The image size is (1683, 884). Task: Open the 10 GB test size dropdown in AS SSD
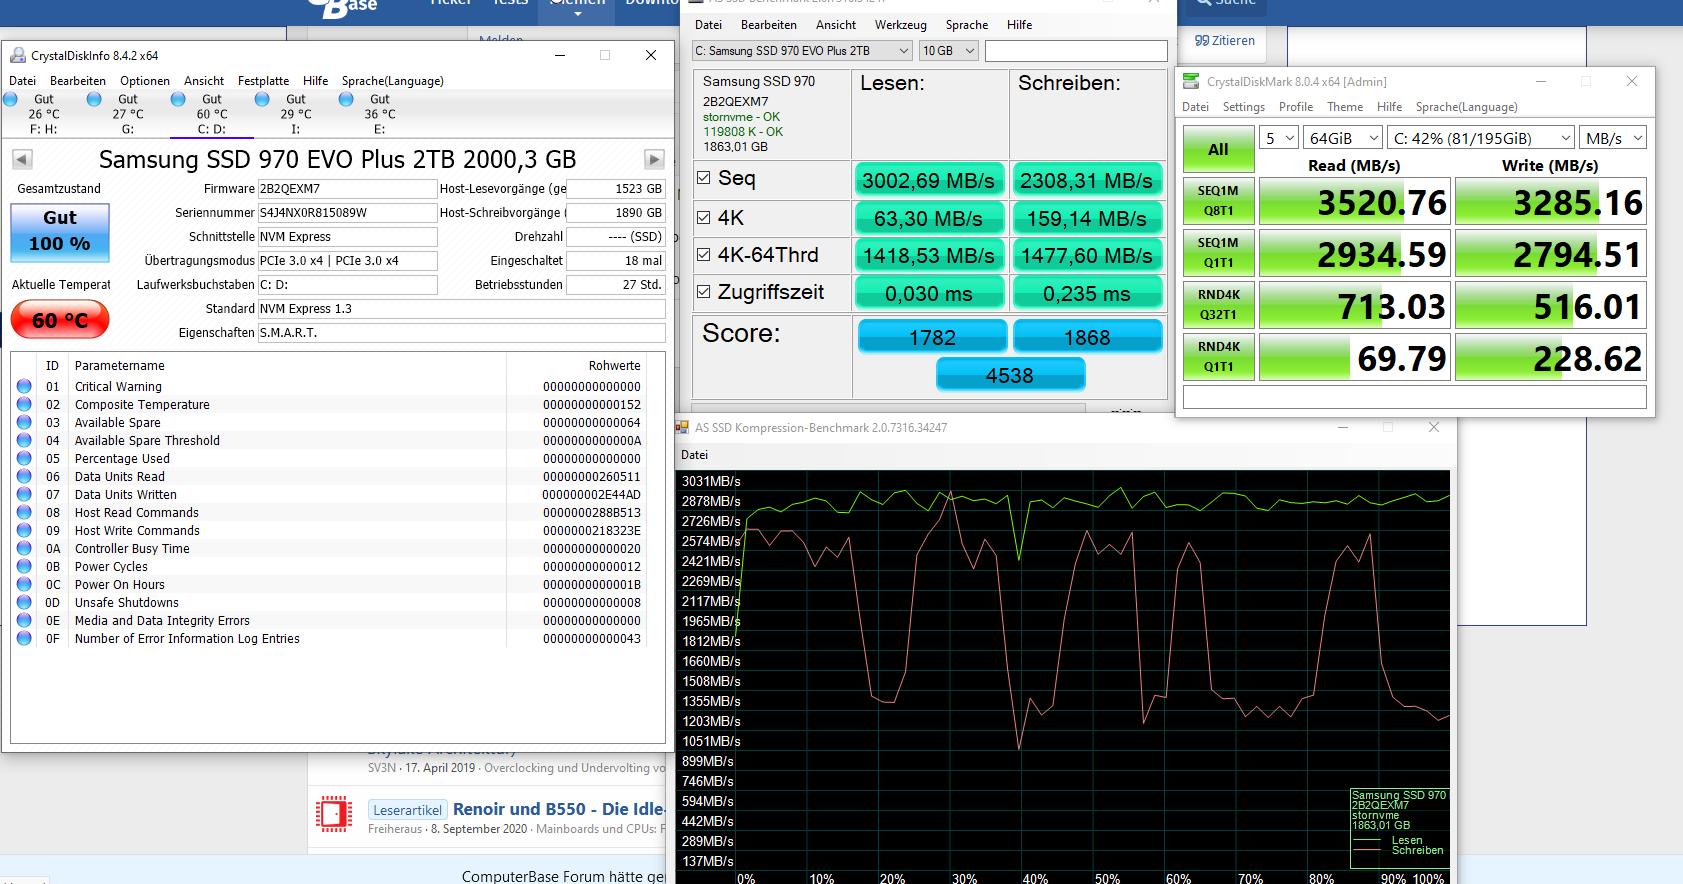(949, 51)
